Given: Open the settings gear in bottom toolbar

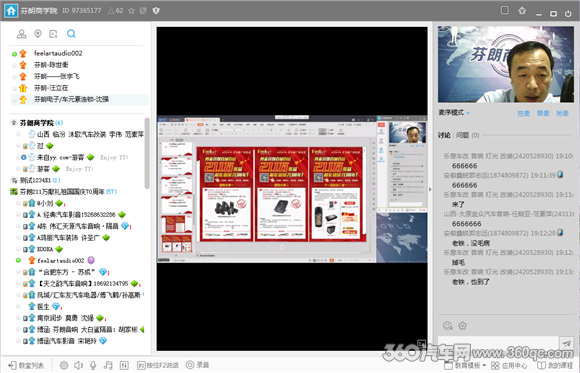Looking at the screenshot, I should [64, 365].
